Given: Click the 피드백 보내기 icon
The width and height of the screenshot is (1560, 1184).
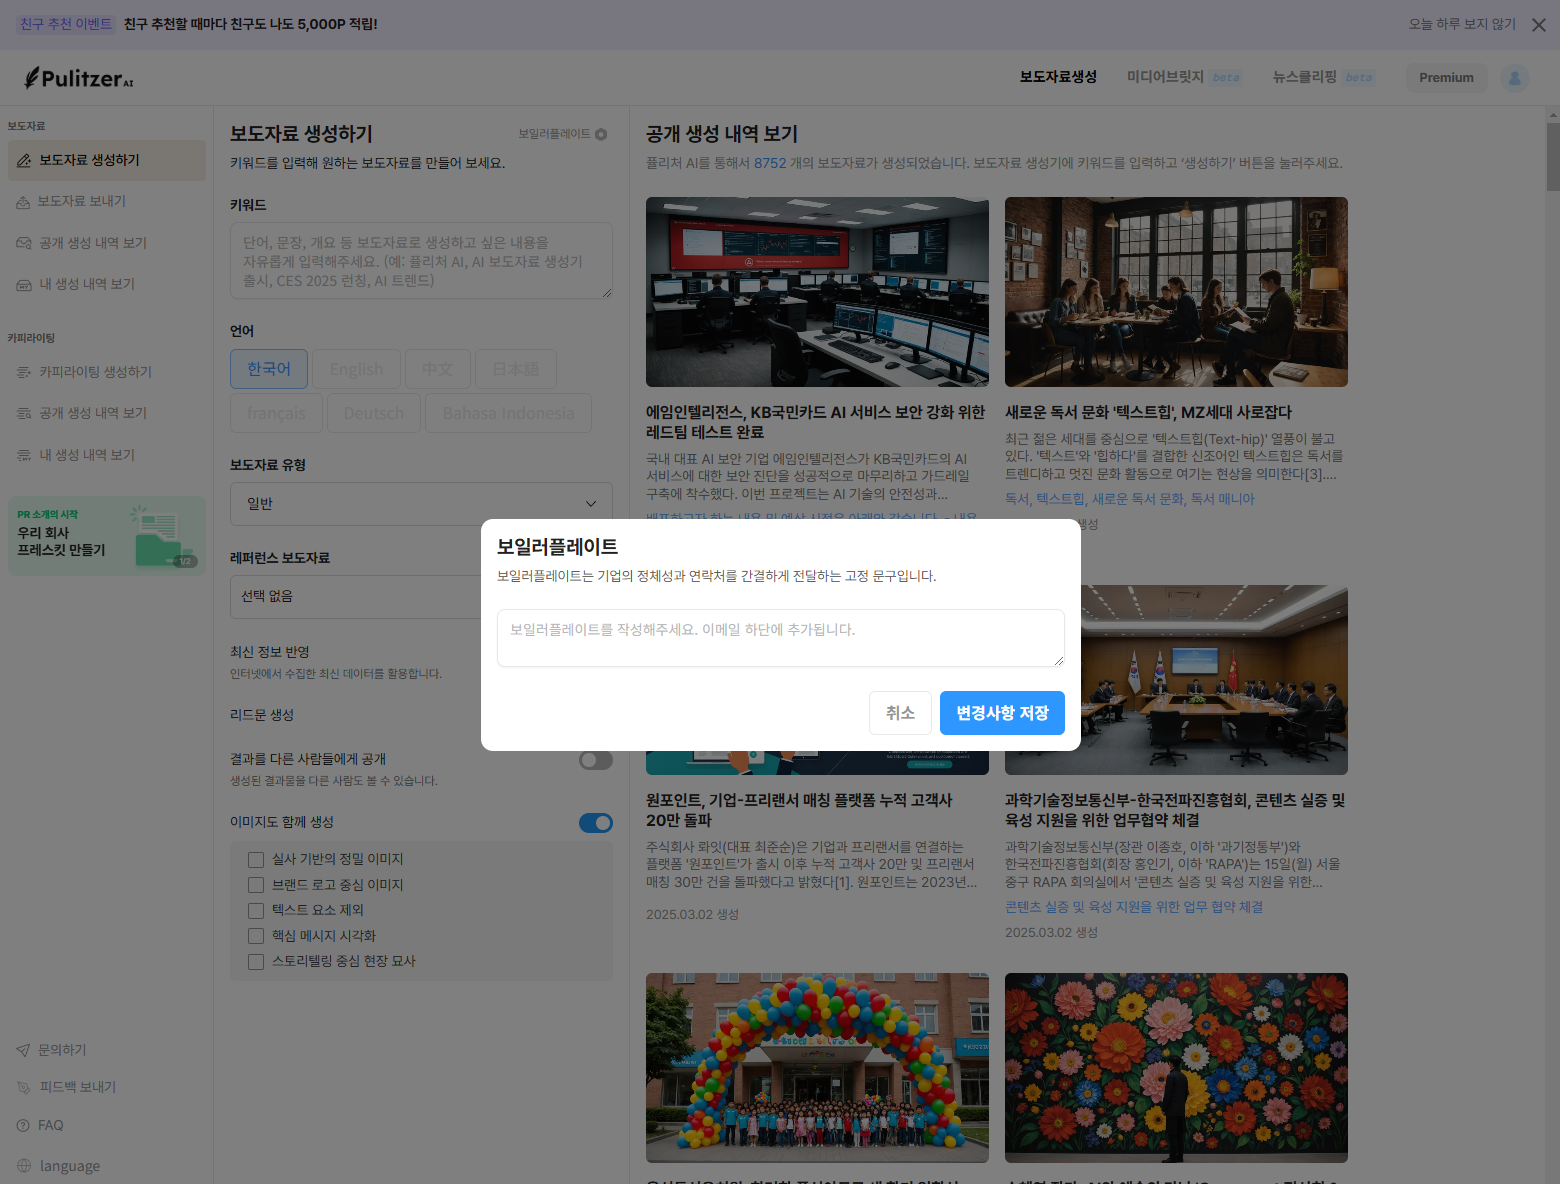Looking at the screenshot, I should pyautogui.click(x=24, y=1087).
